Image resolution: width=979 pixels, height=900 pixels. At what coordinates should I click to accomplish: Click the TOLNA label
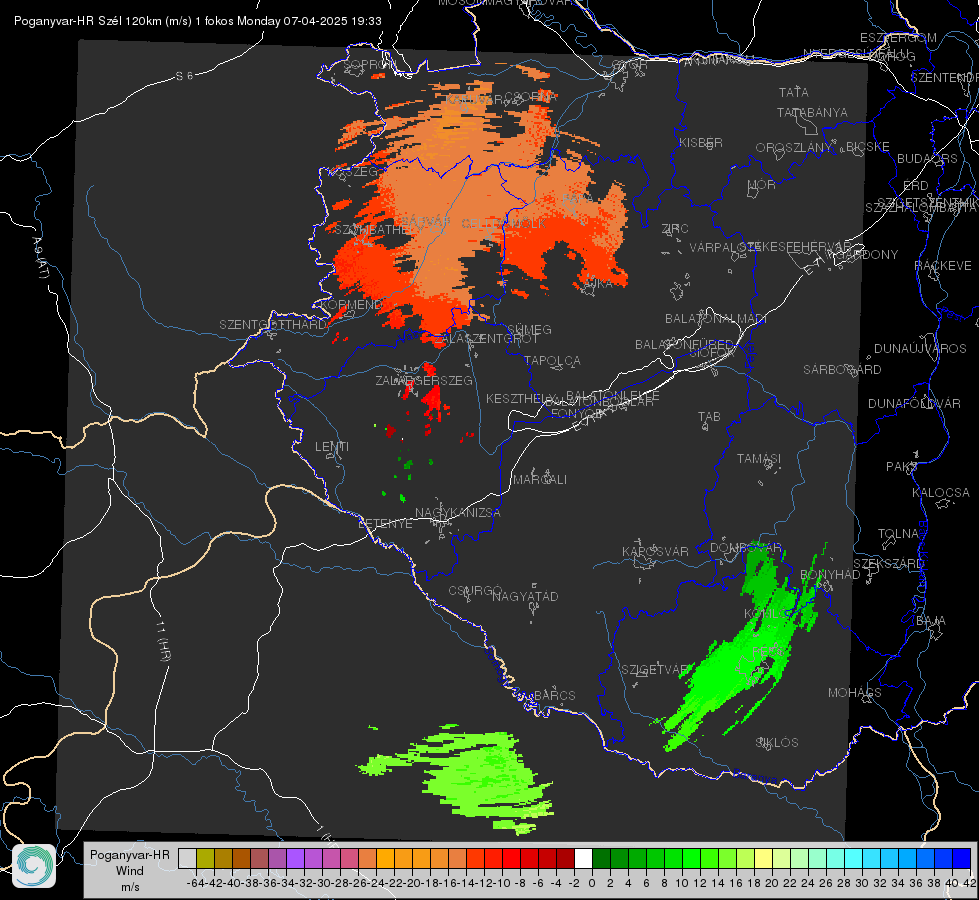pos(898,533)
